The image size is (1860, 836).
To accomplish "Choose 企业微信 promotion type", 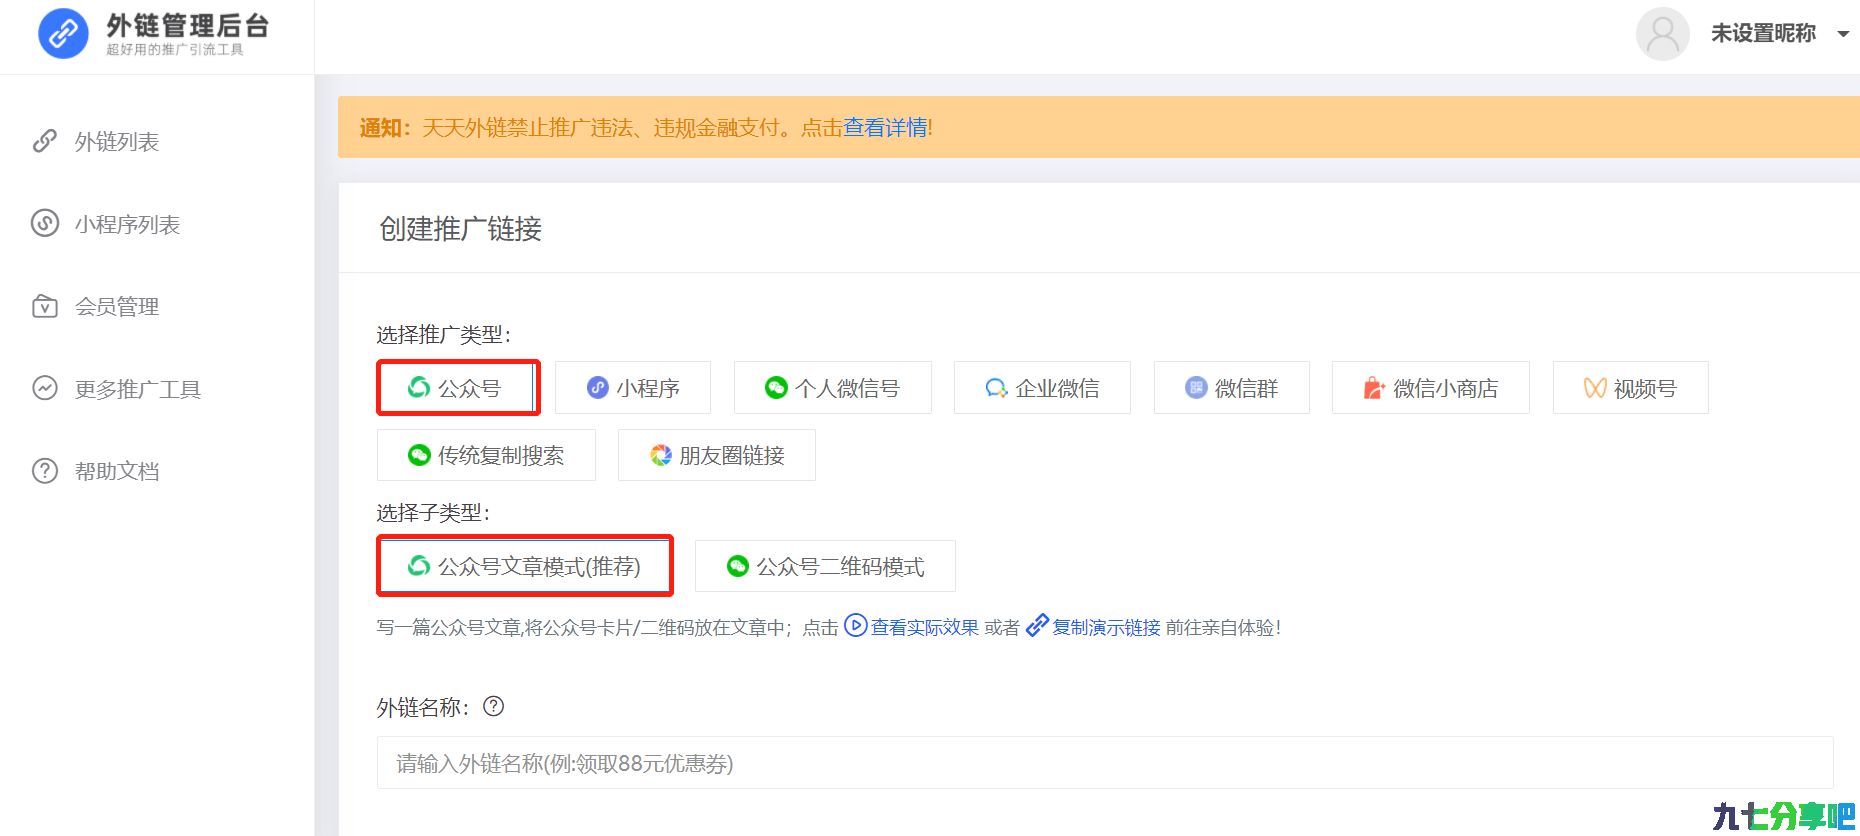I will (1042, 387).
